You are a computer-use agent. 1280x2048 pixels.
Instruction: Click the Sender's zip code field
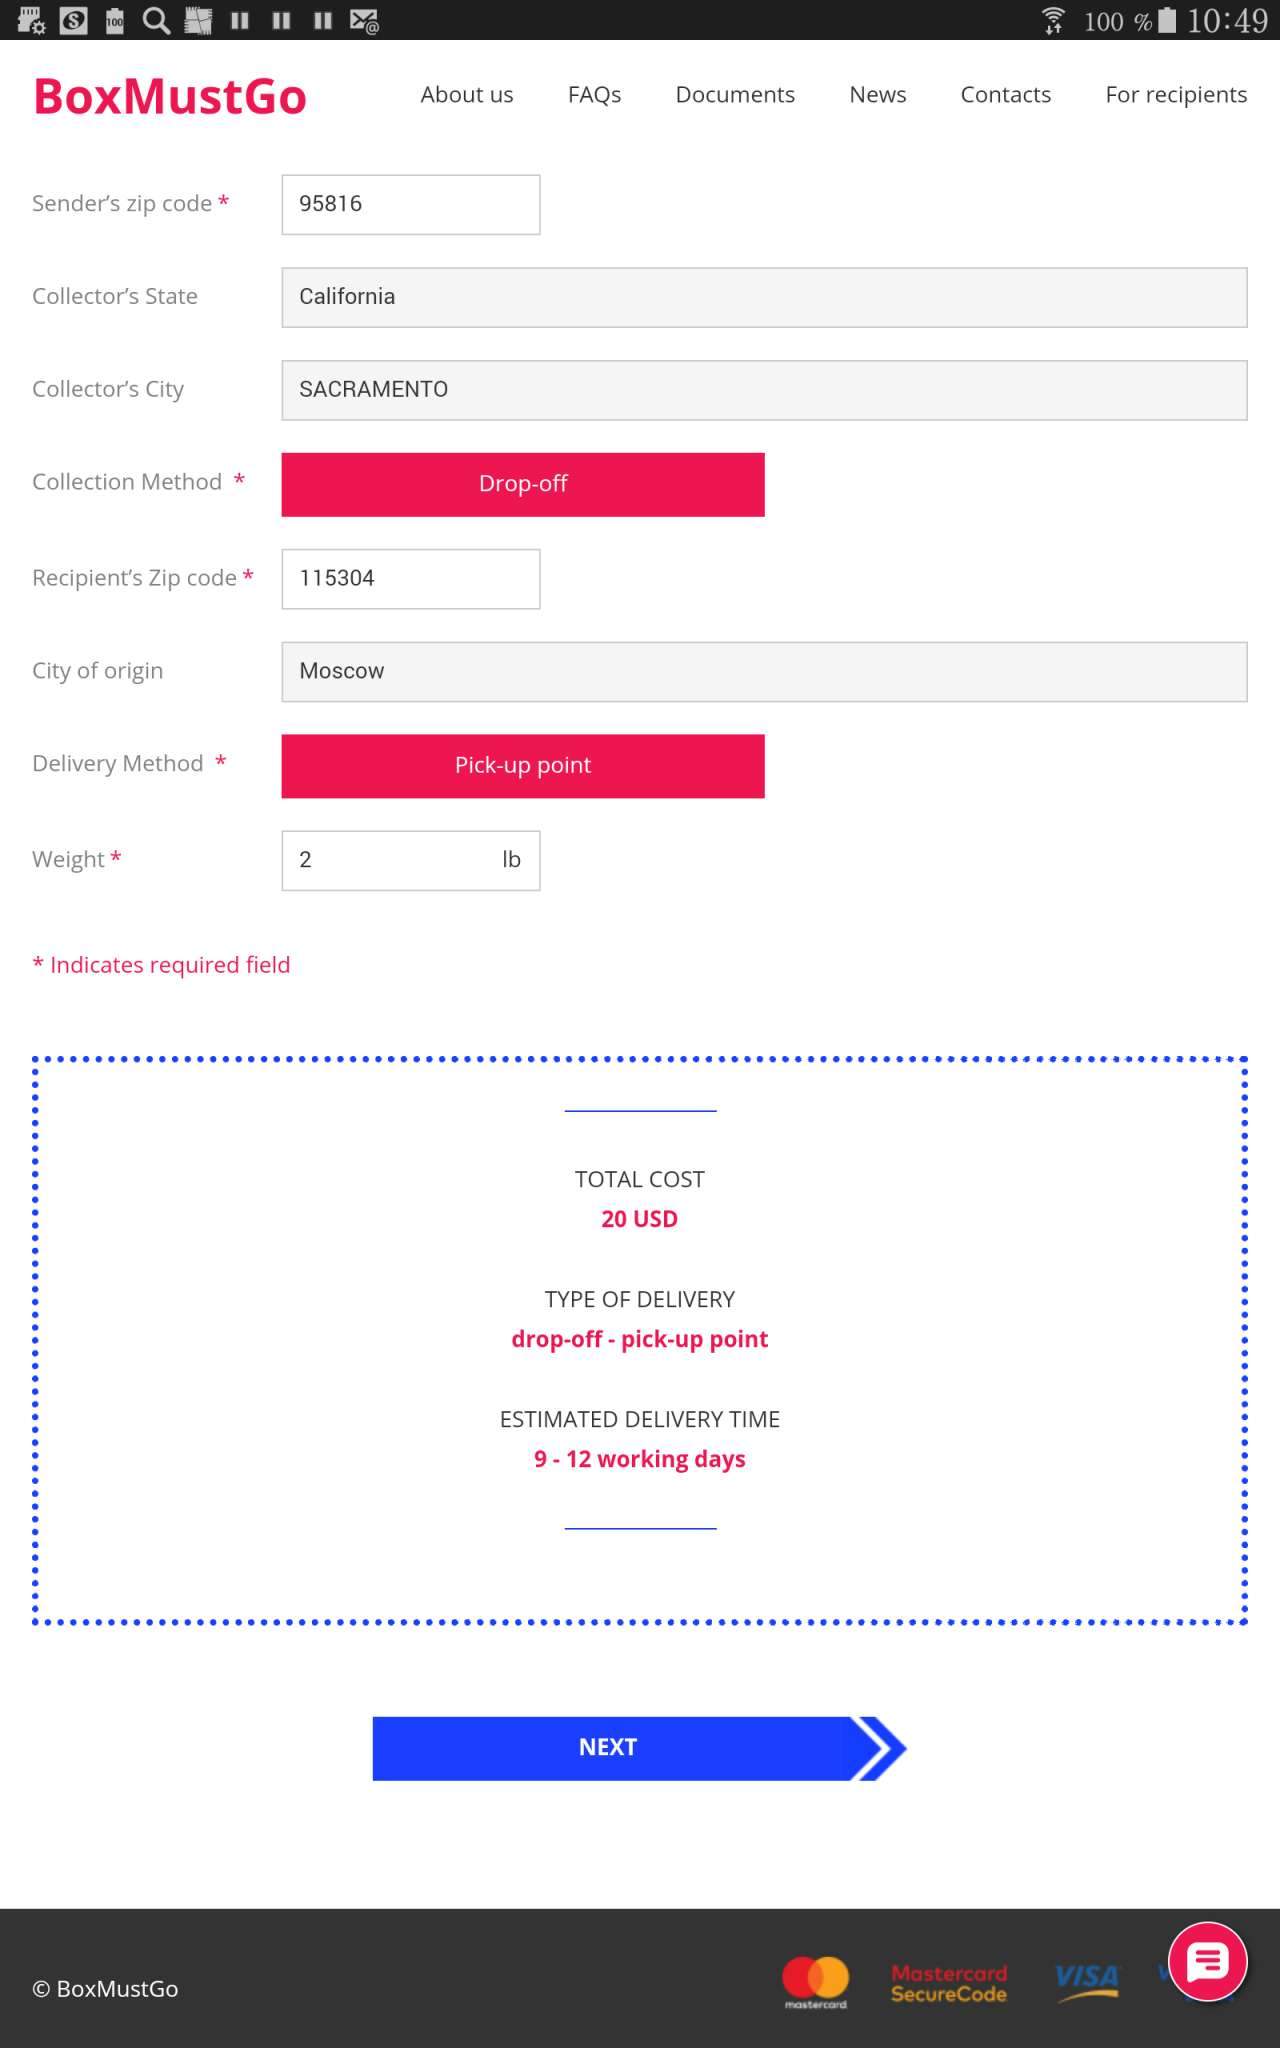click(x=410, y=204)
